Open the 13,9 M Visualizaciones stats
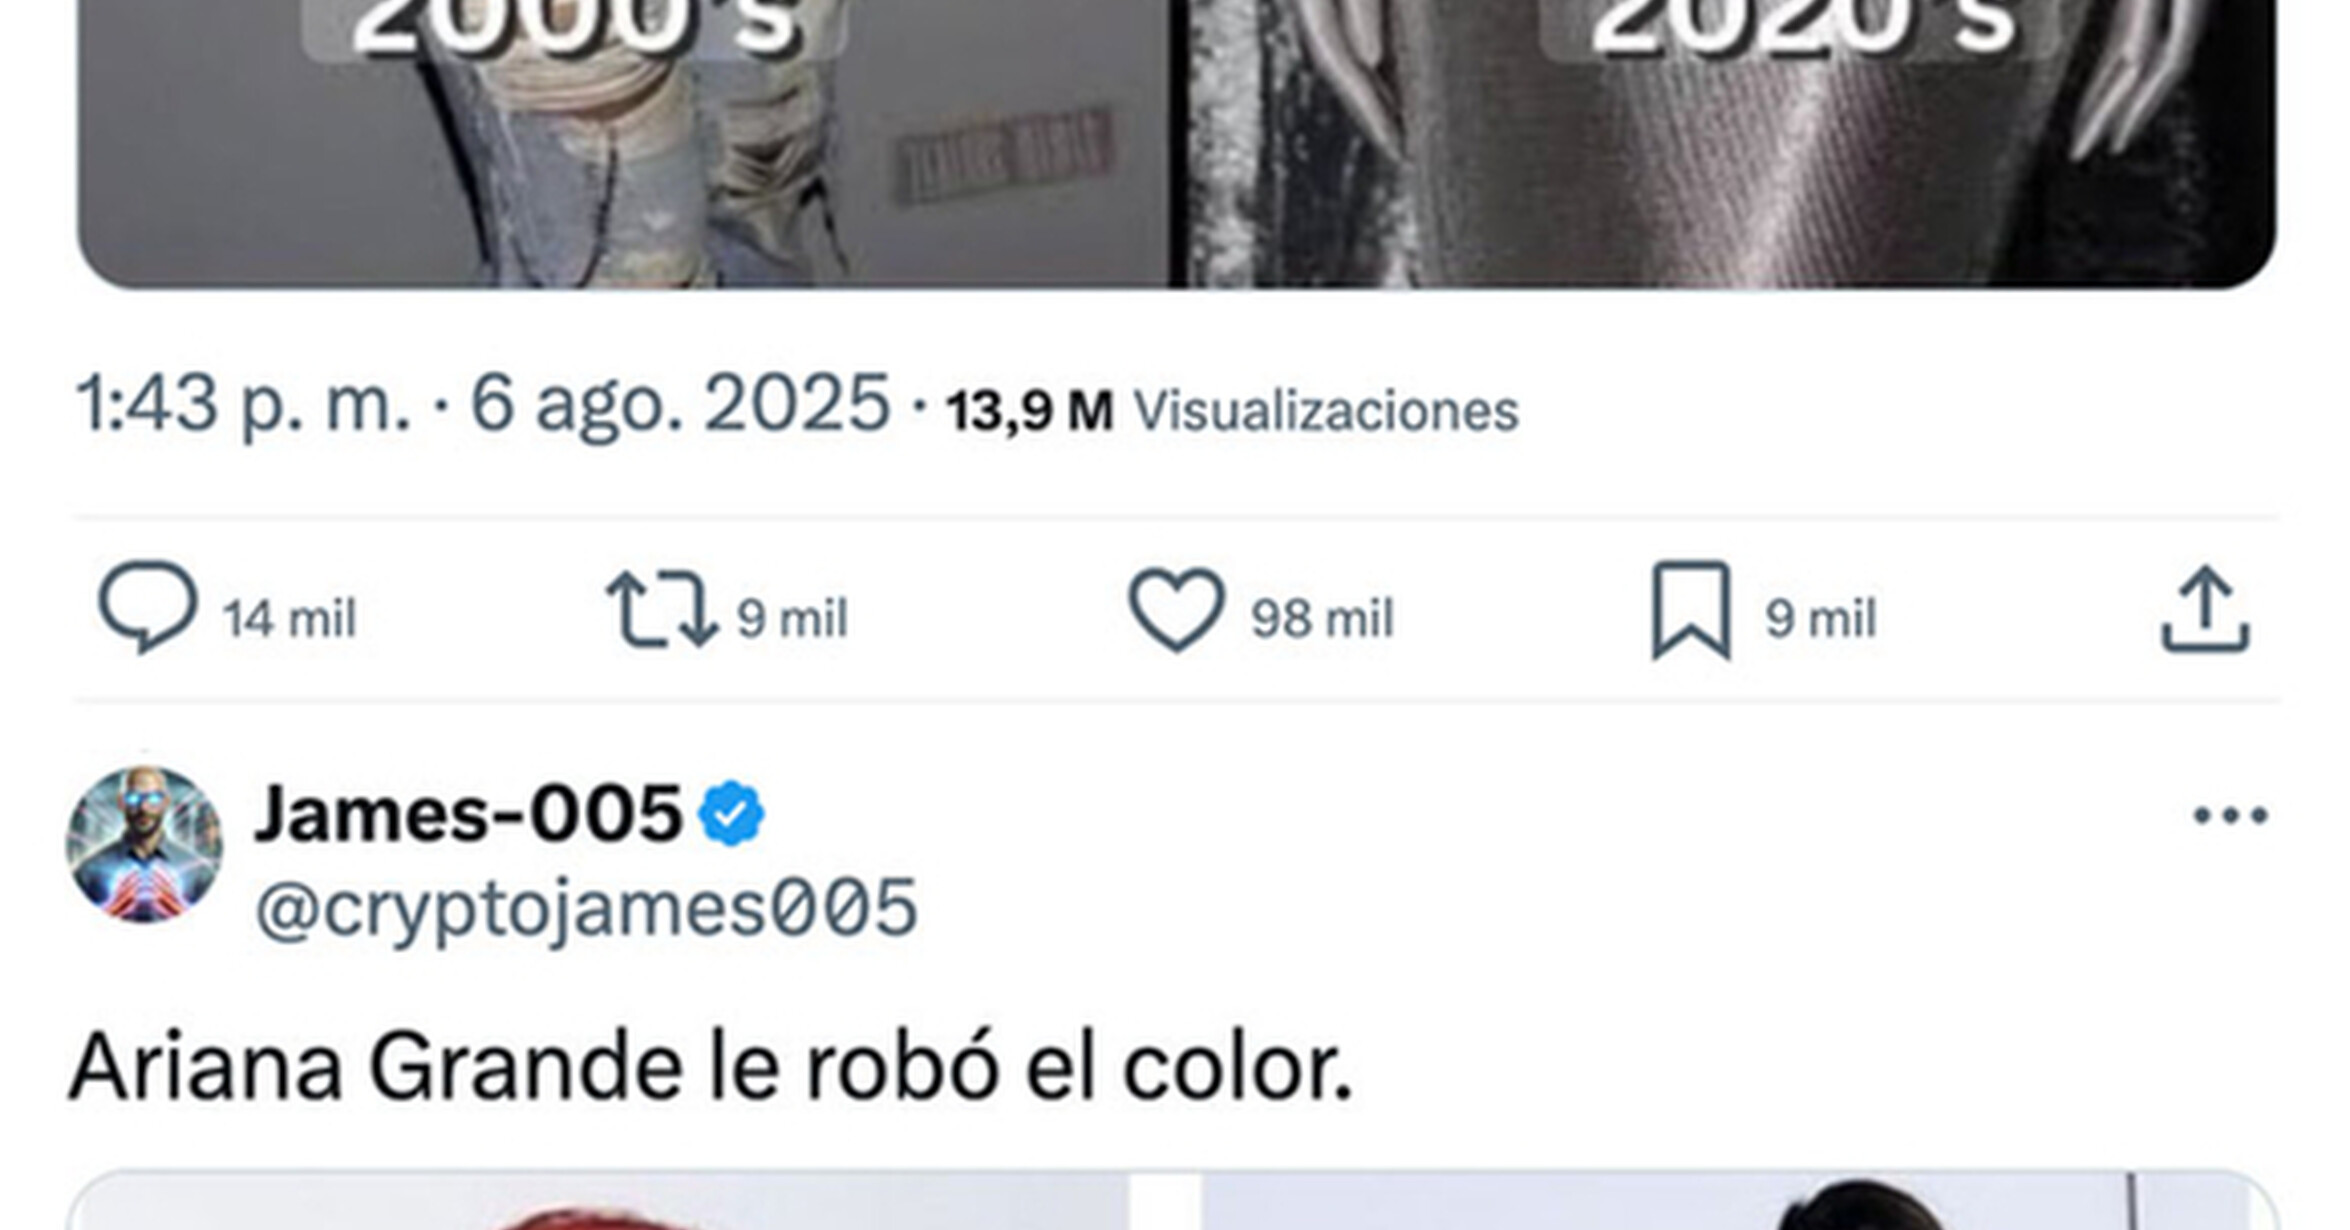The image size is (2350, 1230). click(1232, 411)
